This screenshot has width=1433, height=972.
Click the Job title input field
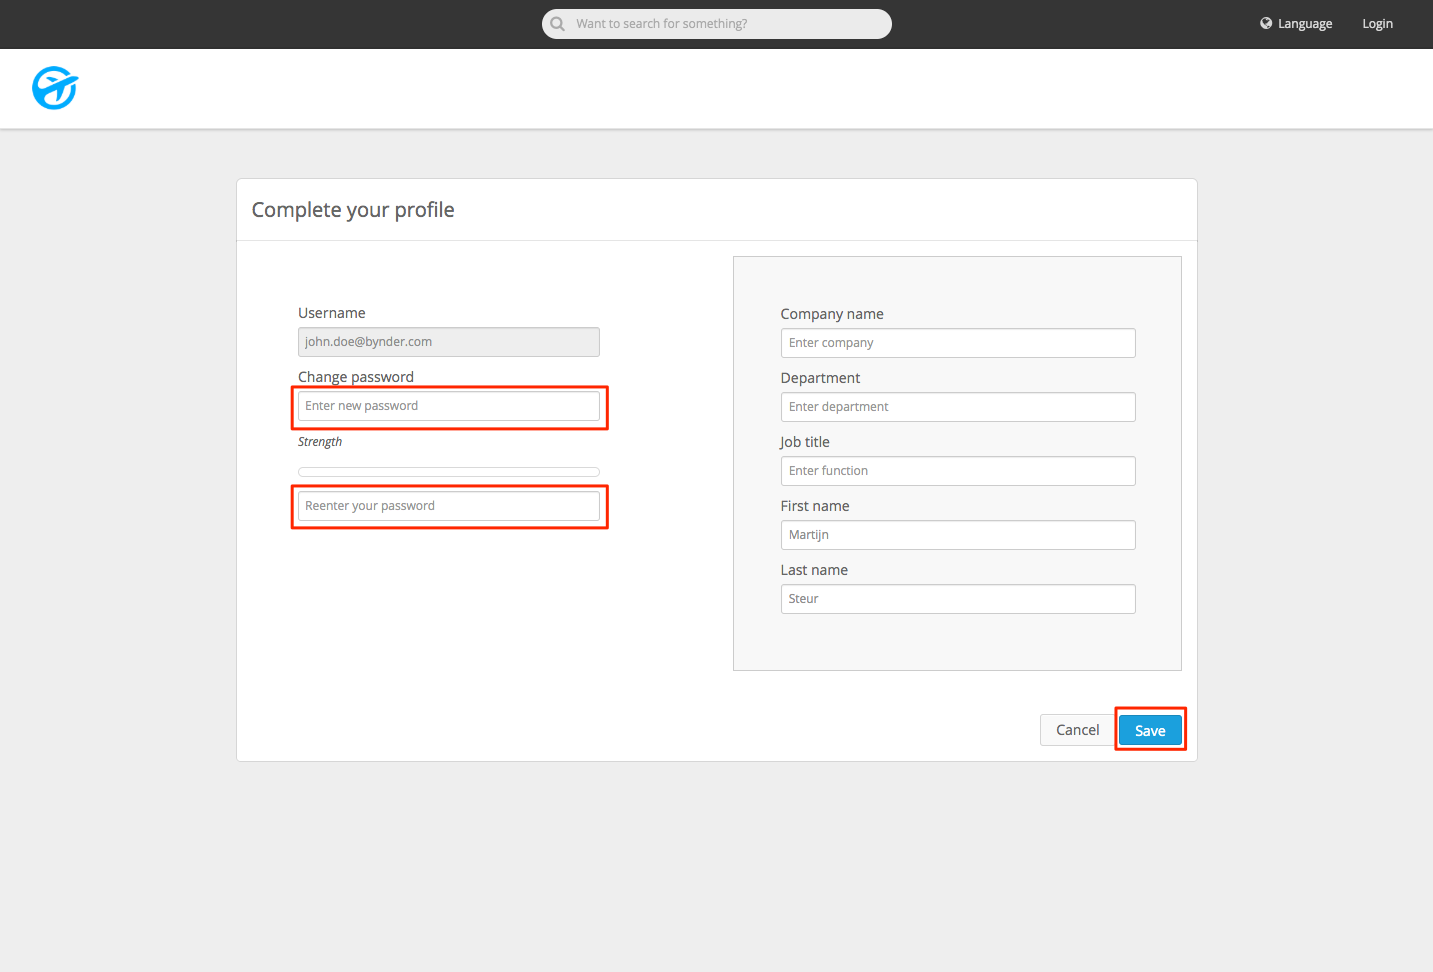click(x=958, y=471)
